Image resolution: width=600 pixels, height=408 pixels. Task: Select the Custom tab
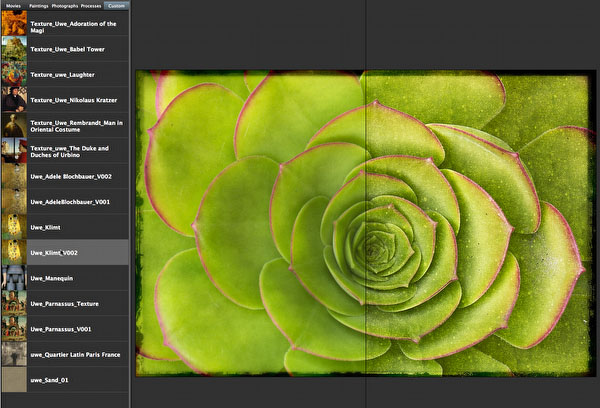point(116,6)
